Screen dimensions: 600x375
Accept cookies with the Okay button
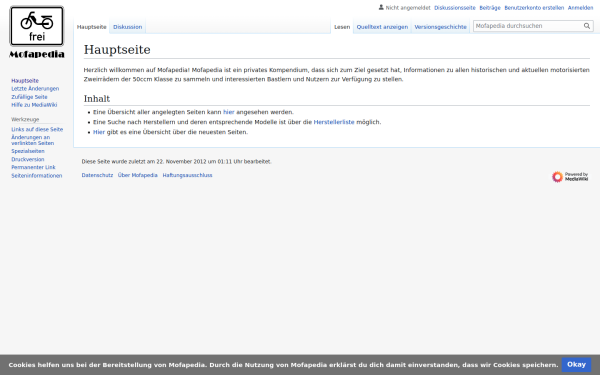click(576, 365)
